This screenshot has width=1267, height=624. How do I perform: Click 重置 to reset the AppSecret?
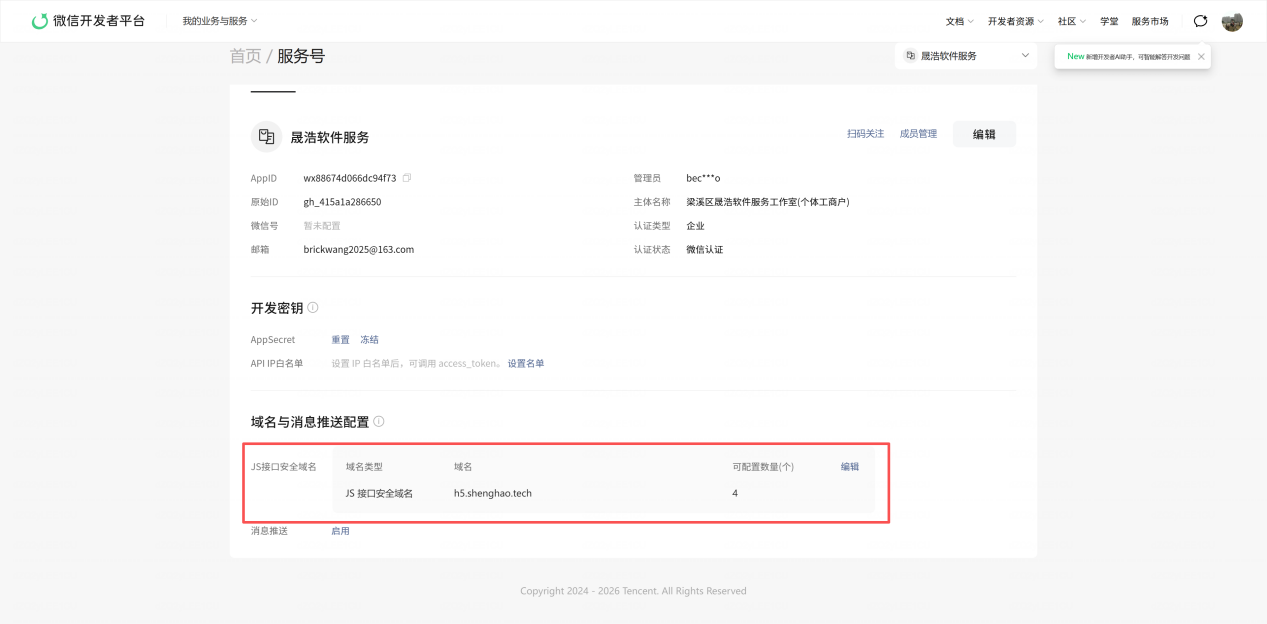tap(341, 340)
